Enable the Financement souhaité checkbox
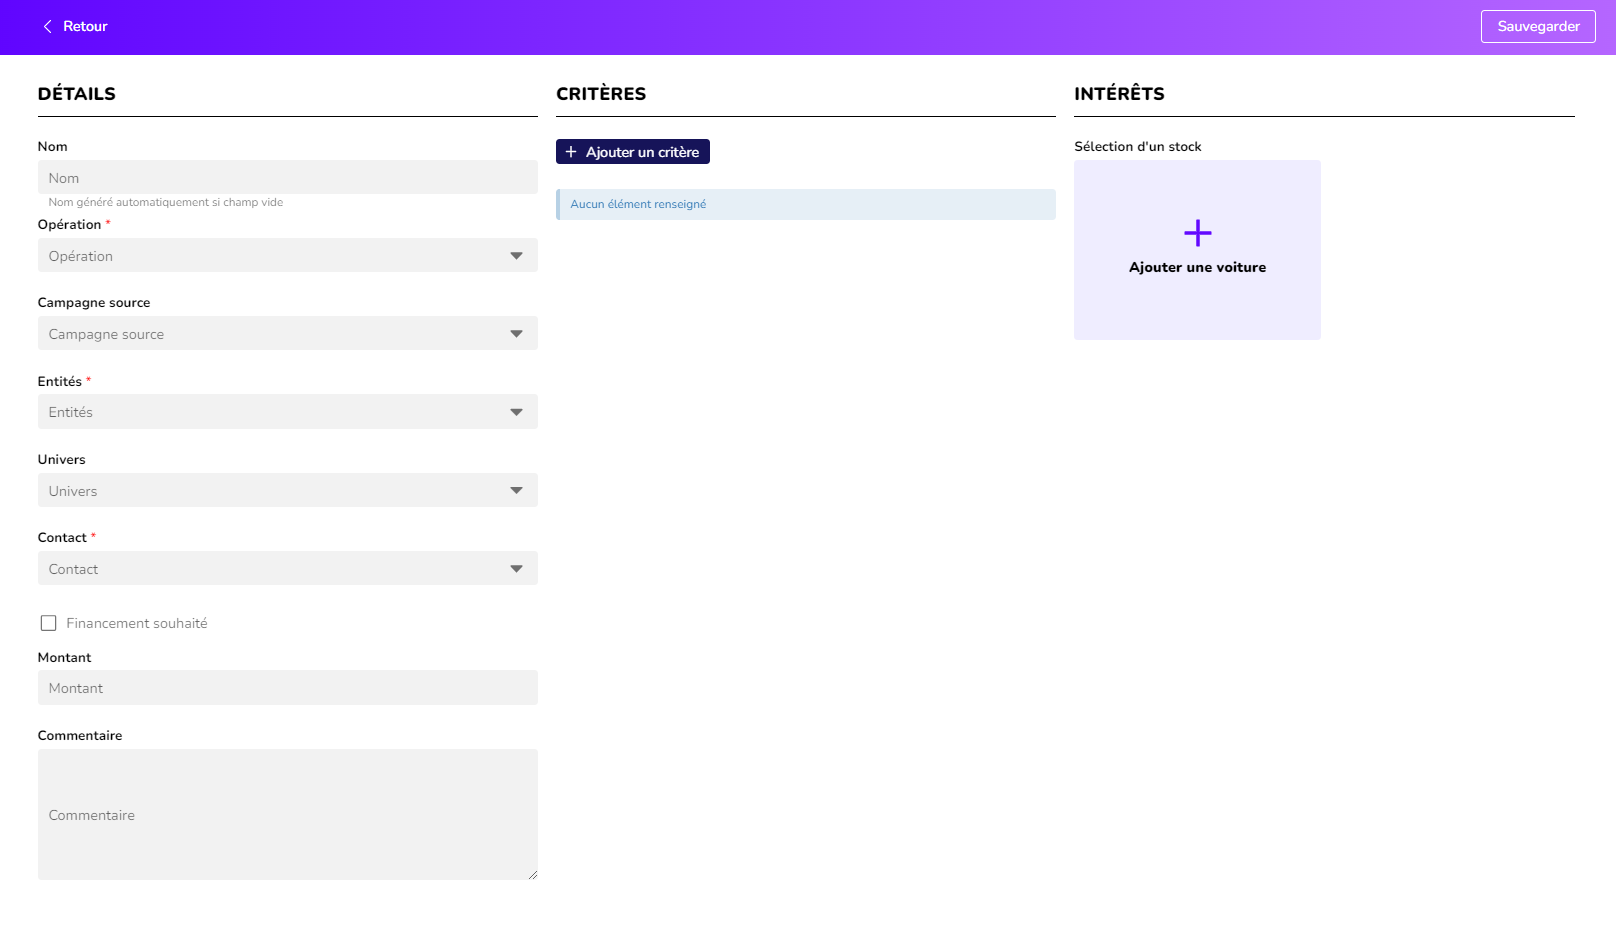 48,623
